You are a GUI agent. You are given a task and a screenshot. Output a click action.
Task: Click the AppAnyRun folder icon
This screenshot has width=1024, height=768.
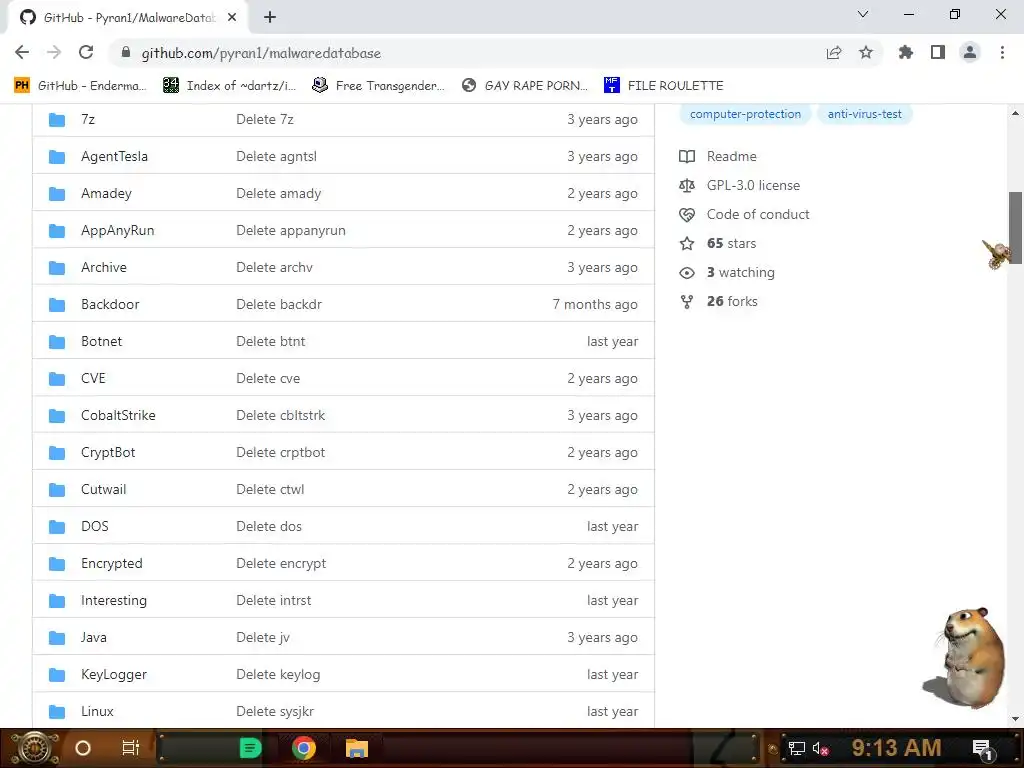pyautogui.click(x=57, y=231)
